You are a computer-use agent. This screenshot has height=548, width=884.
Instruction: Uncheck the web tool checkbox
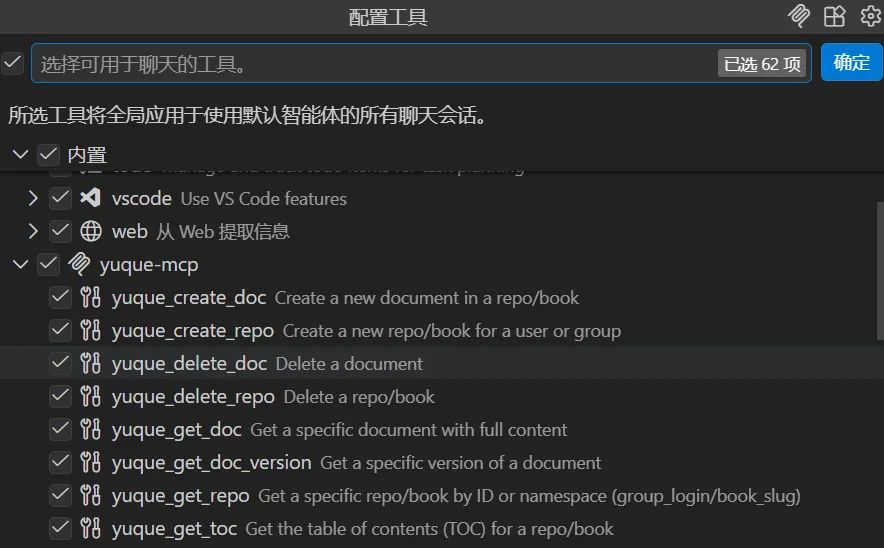click(60, 231)
